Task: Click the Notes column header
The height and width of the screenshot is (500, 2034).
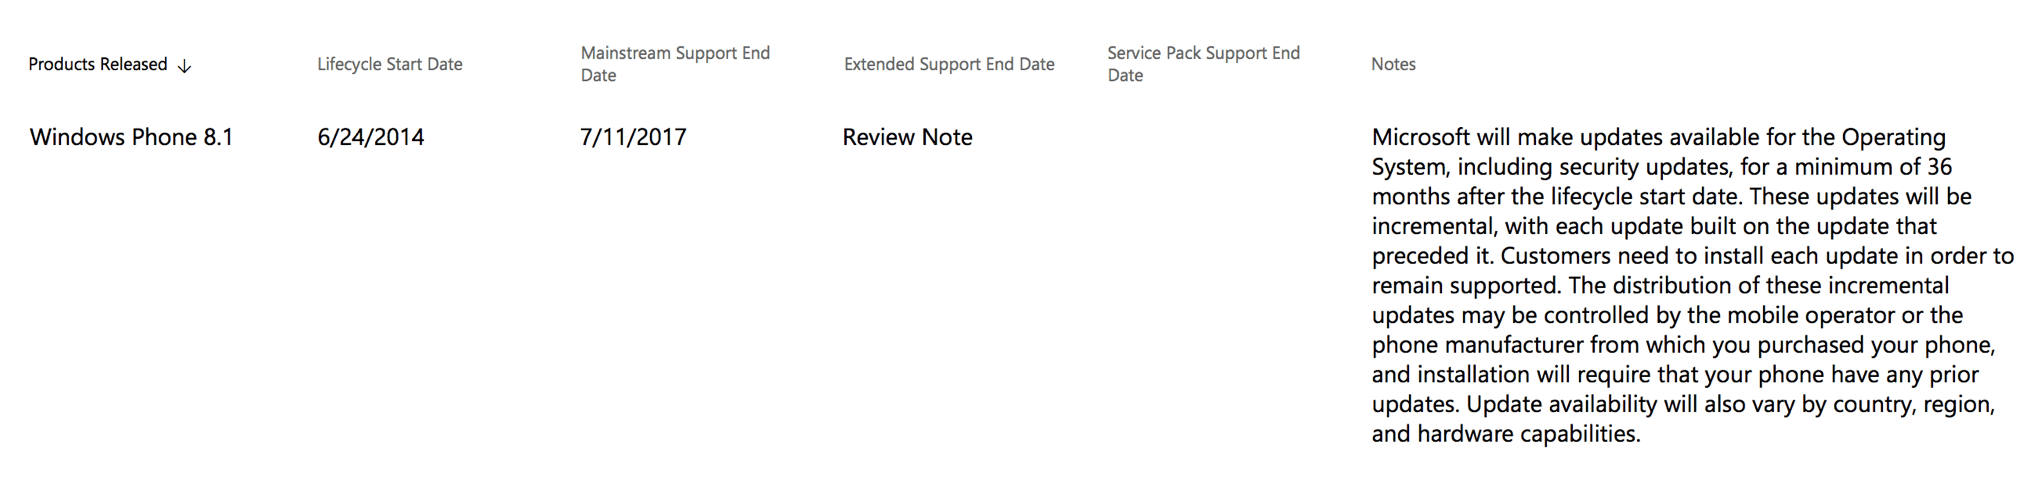Action: click(1393, 64)
